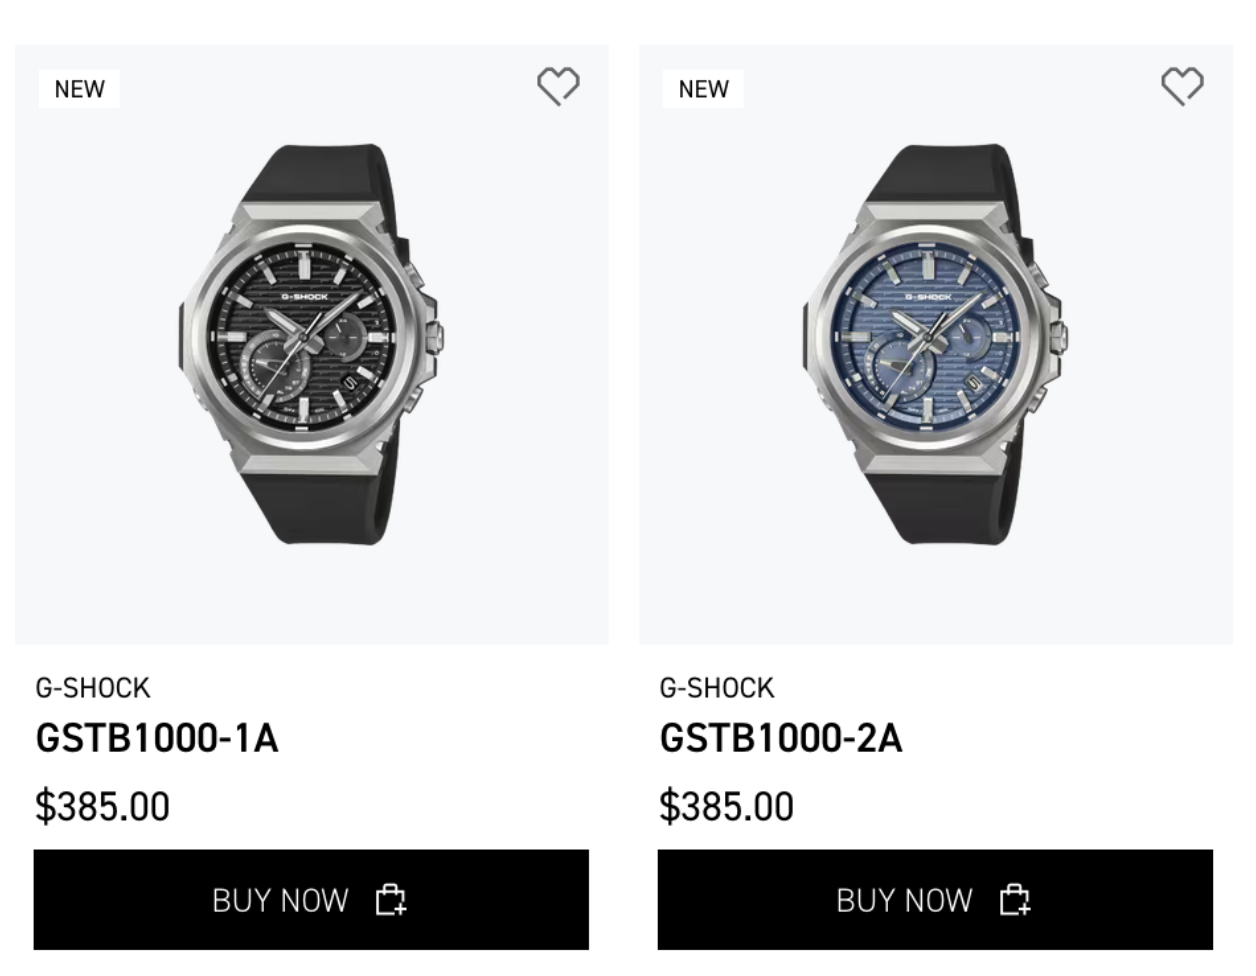
Task: Click the G-SHOCK logo on the black dial
Action: point(304,297)
